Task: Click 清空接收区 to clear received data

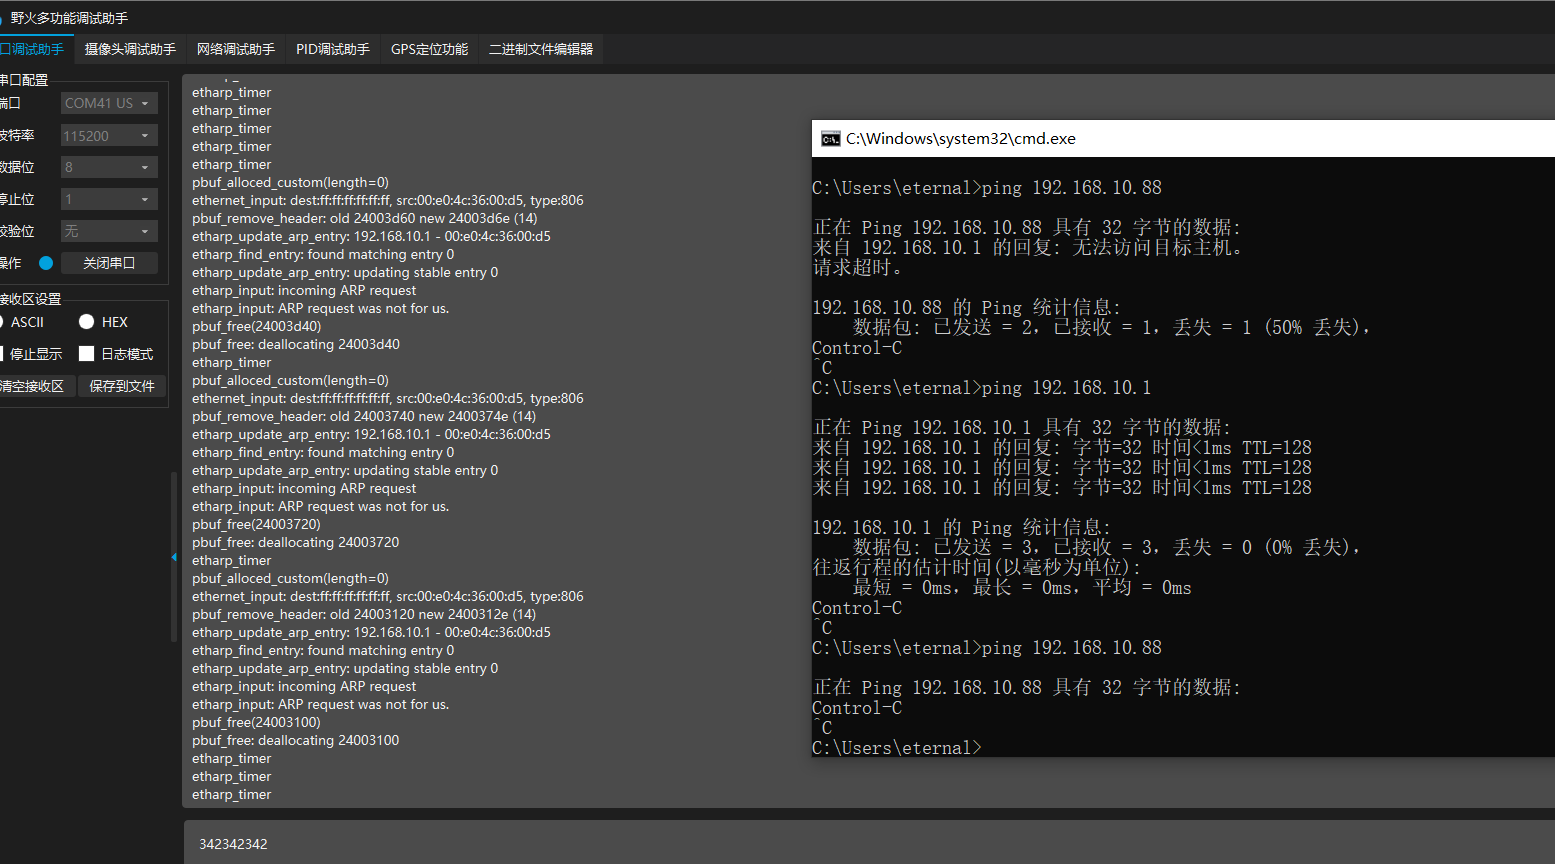Action: coord(37,386)
